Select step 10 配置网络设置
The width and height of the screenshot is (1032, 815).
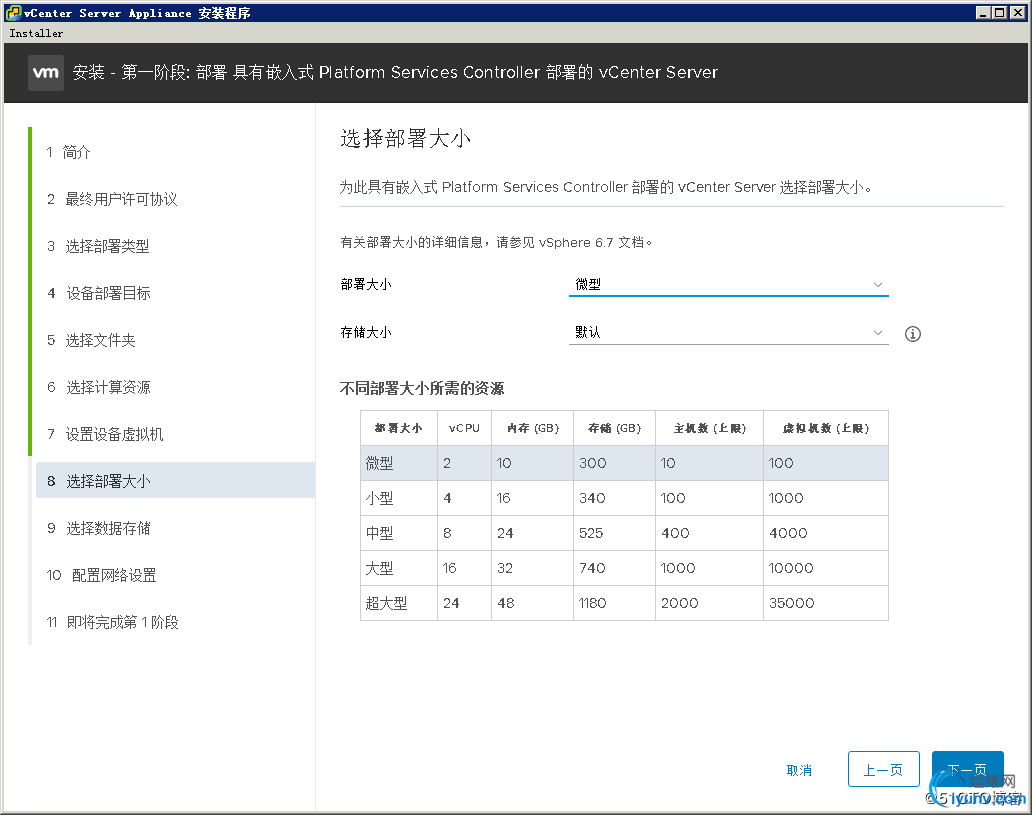[102, 575]
